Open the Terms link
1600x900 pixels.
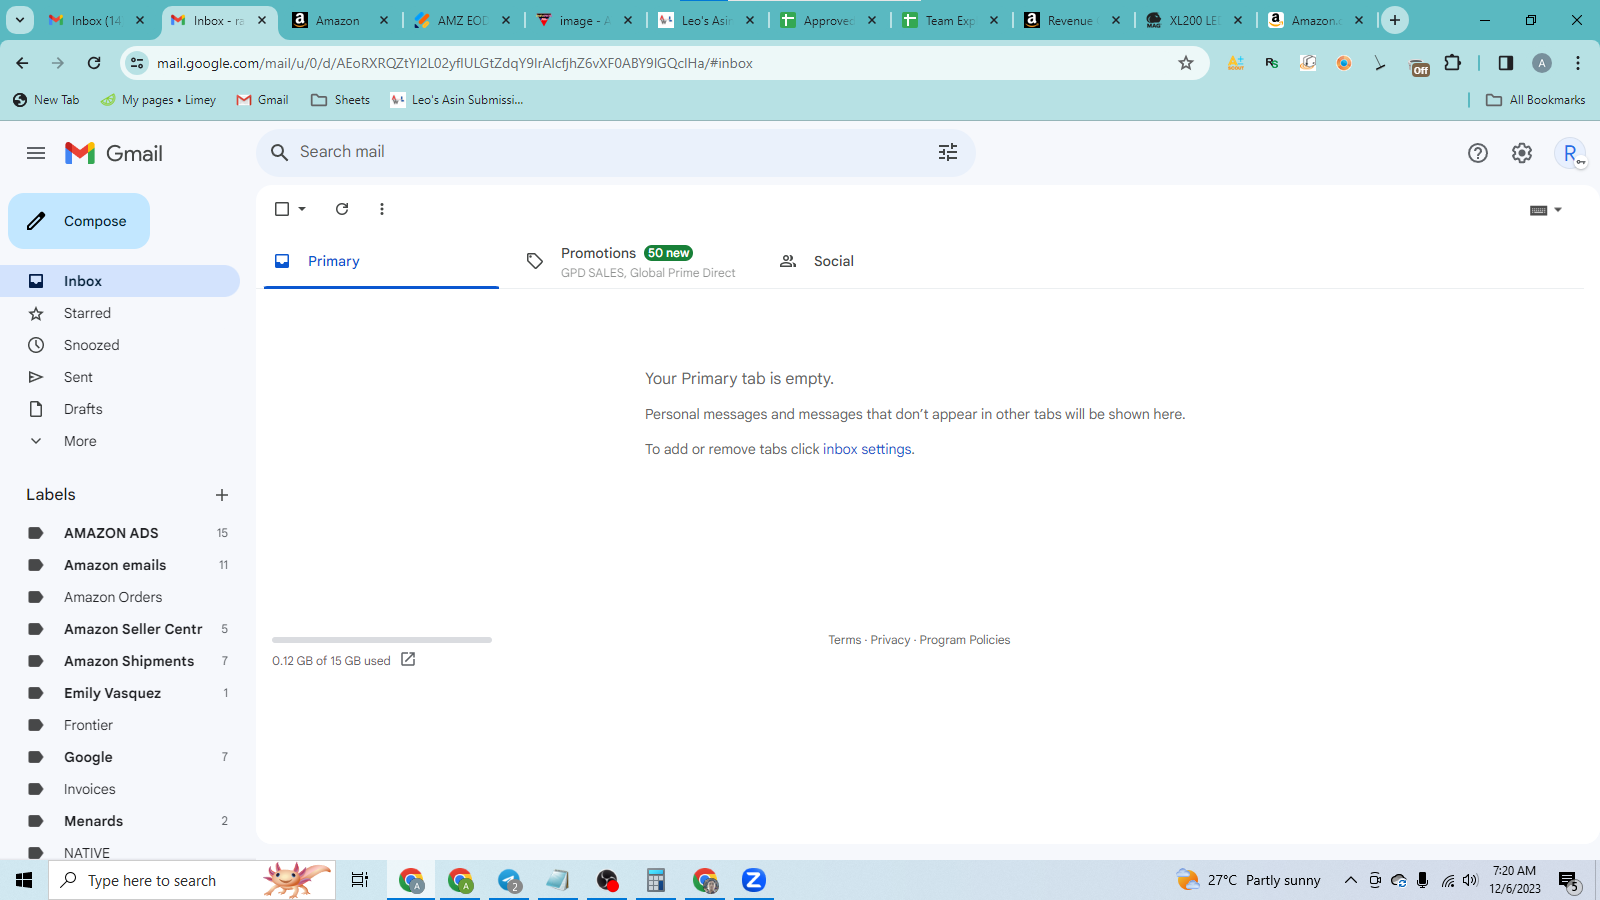pyautogui.click(x=845, y=640)
